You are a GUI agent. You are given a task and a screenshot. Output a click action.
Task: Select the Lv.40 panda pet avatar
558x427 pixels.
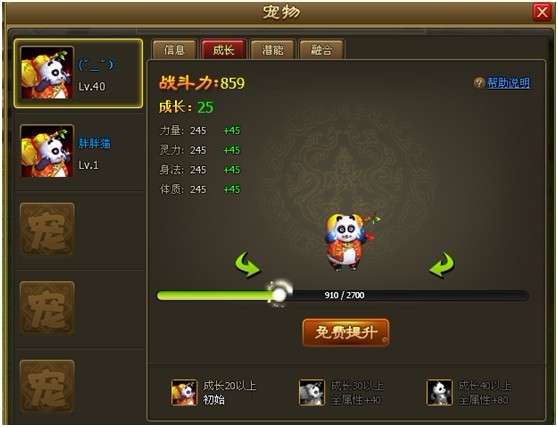click(x=47, y=73)
